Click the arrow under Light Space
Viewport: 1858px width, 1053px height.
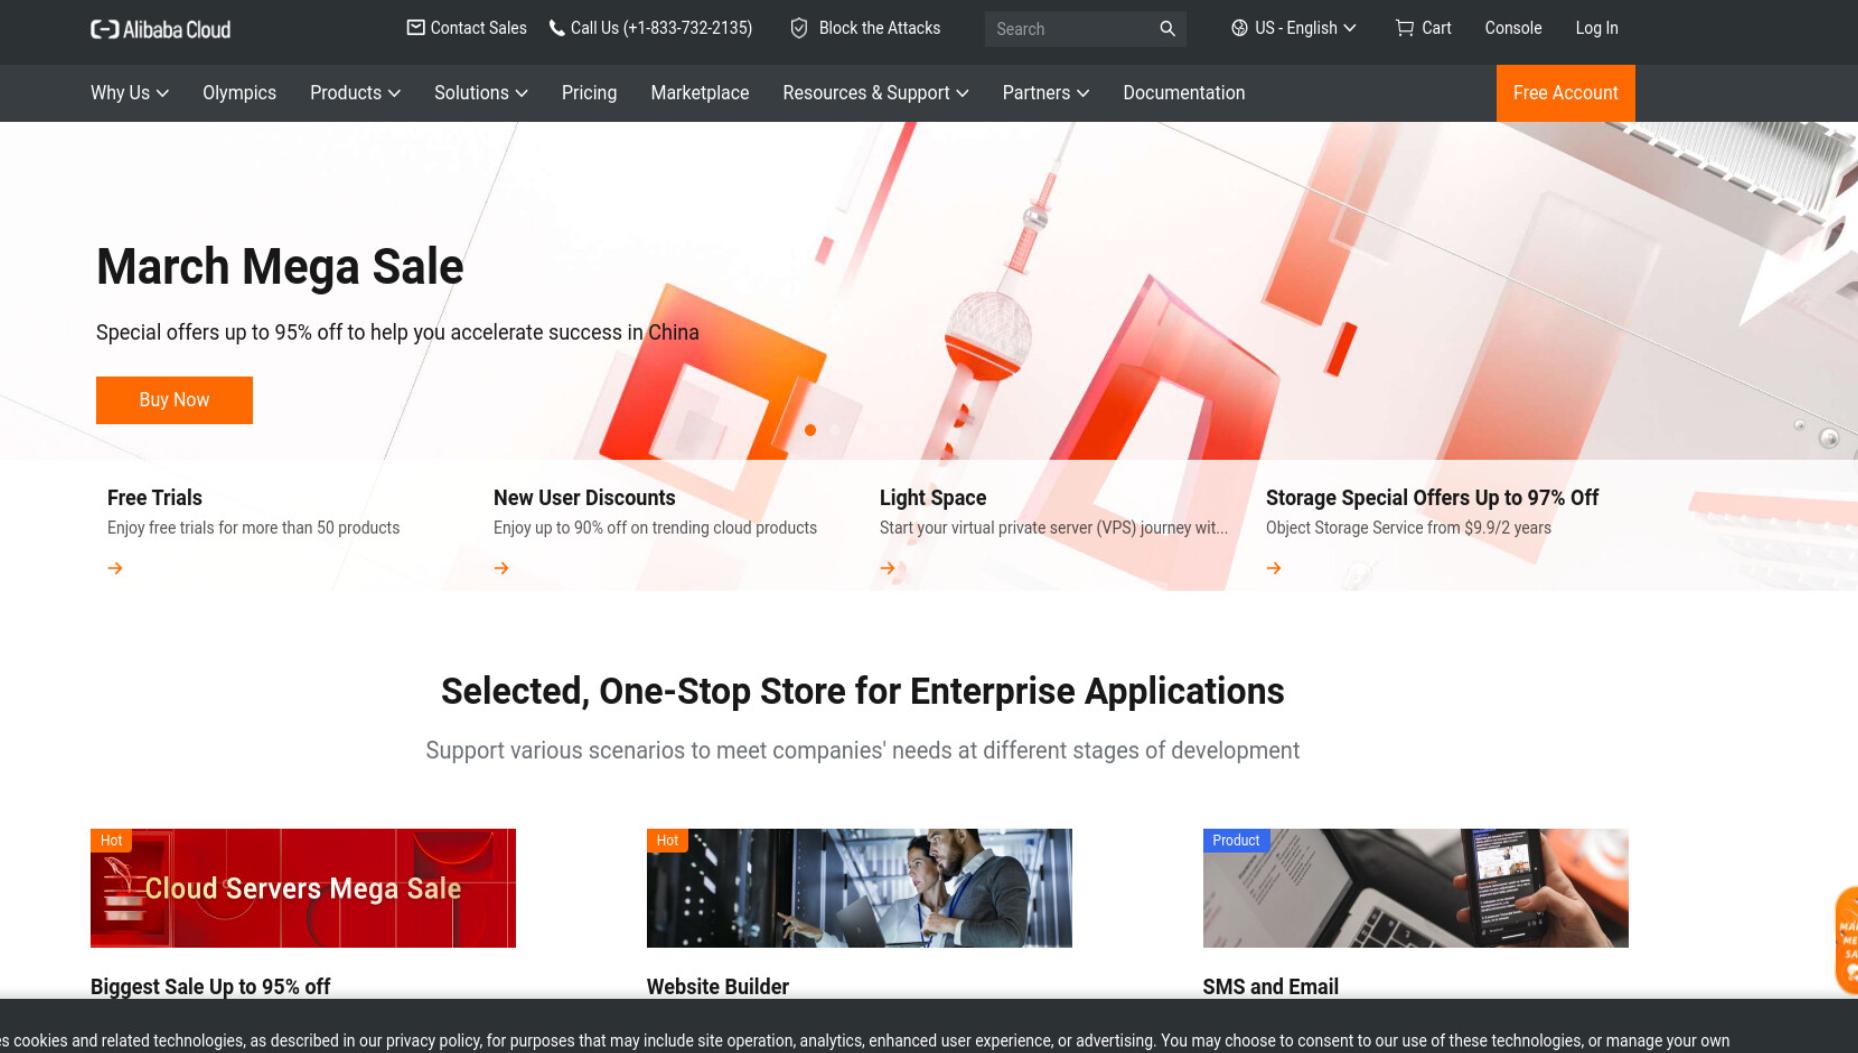(887, 568)
